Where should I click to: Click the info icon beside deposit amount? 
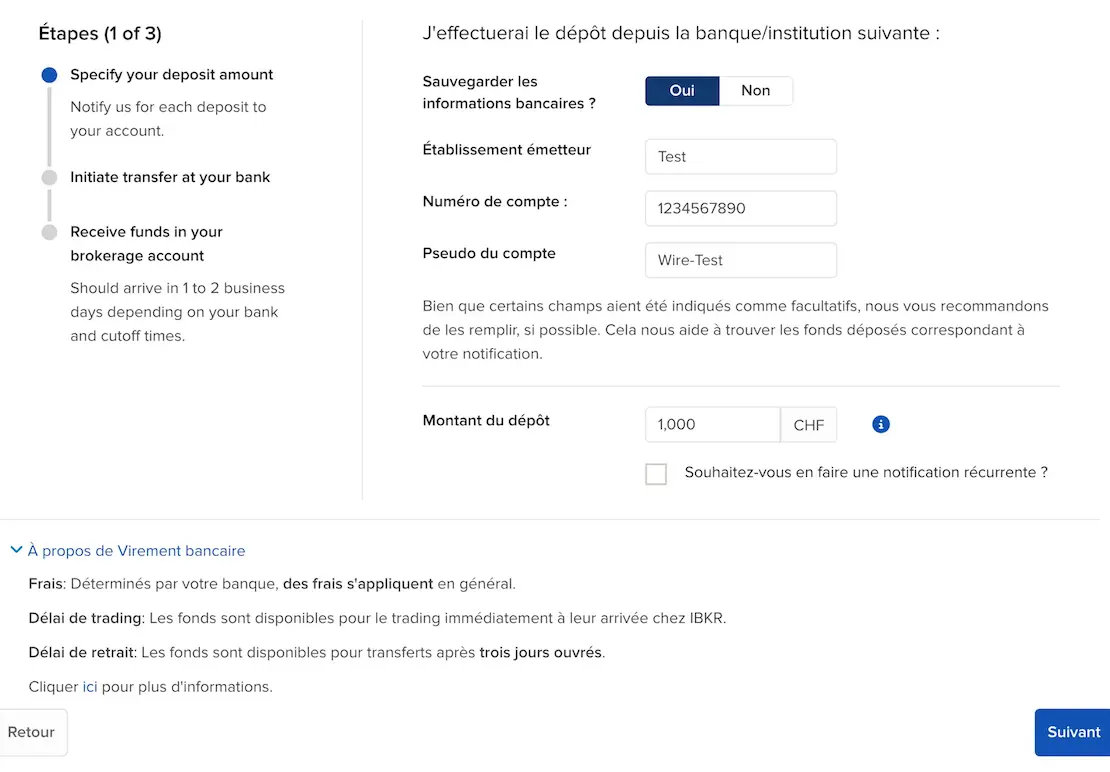[881, 425]
